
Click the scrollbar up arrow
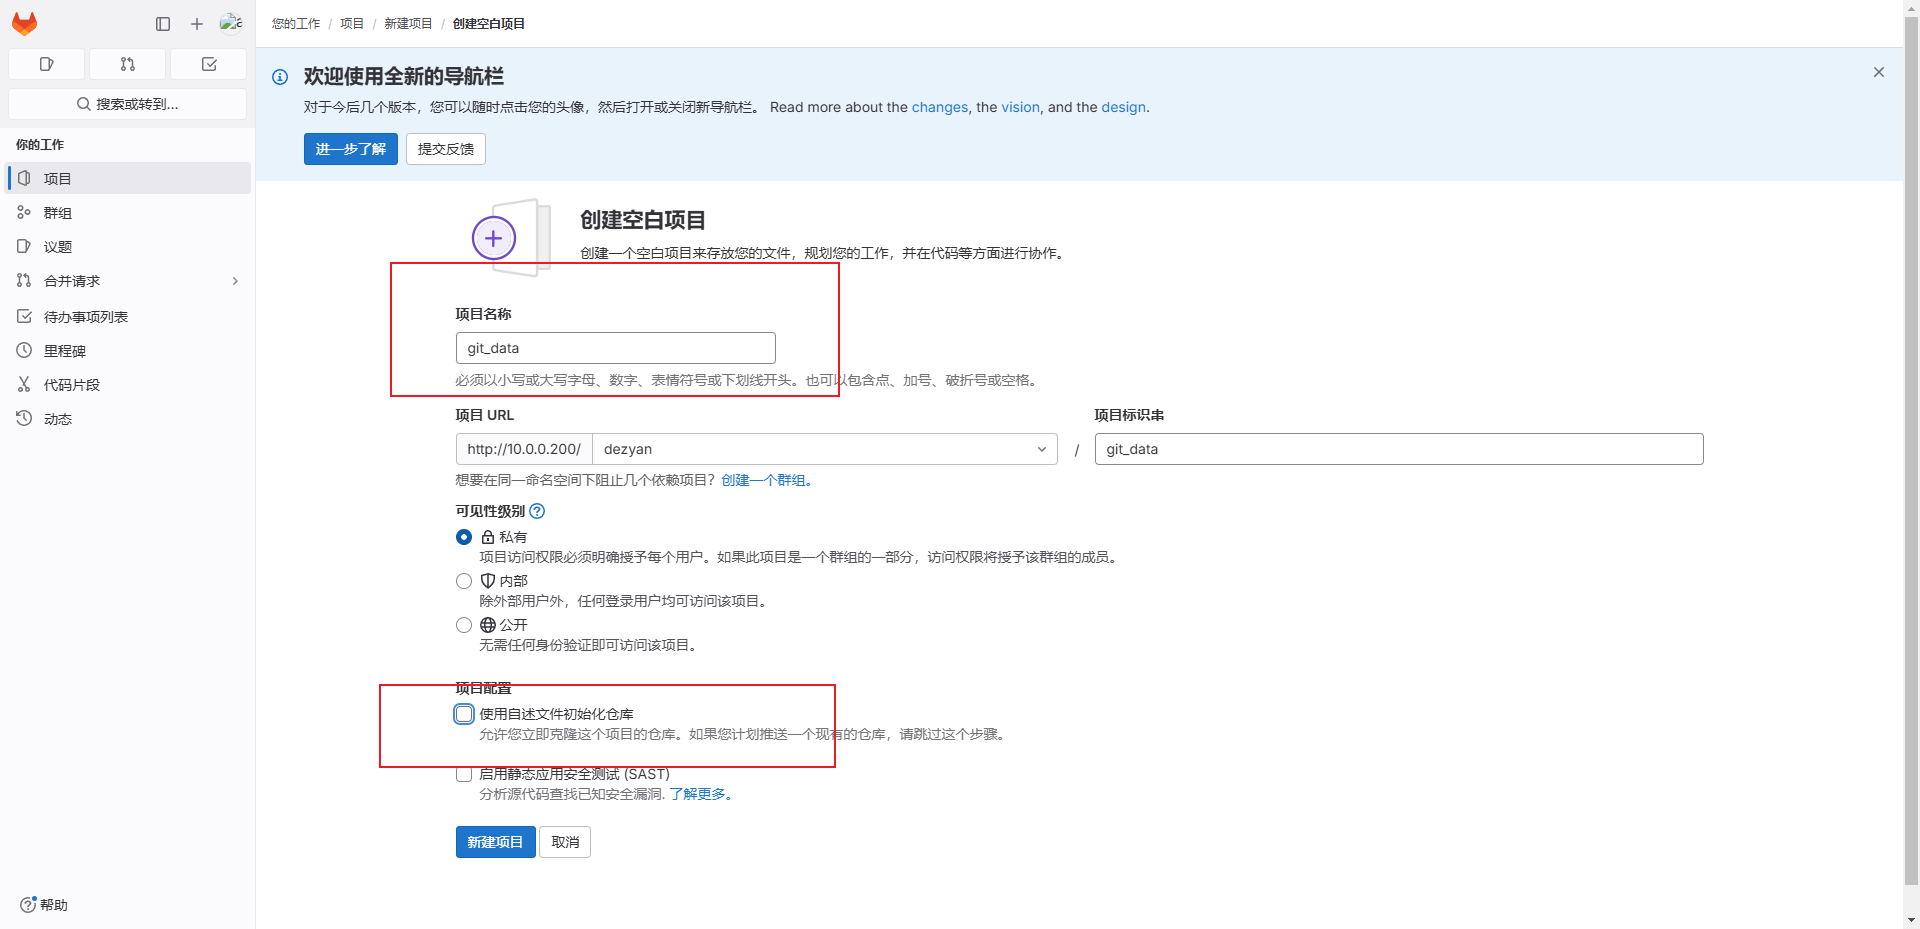click(1911, 7)
